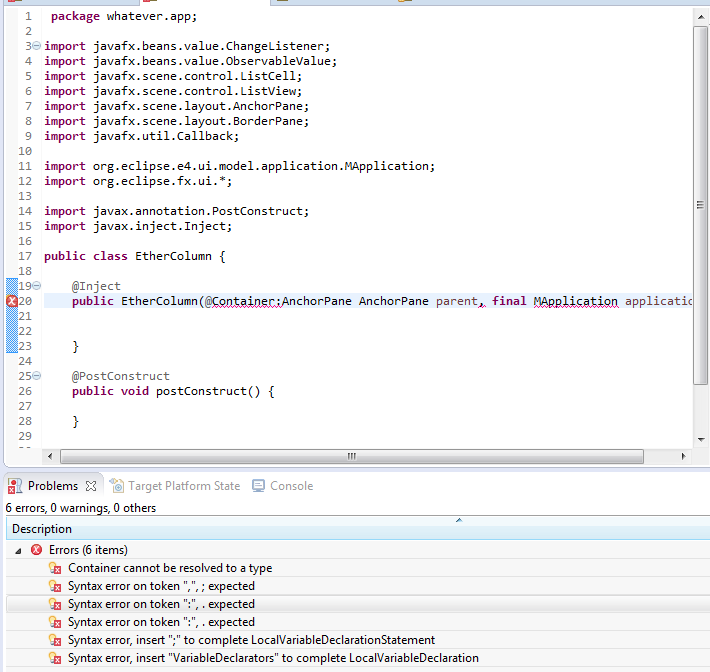The width and height of the screenshot is (710, 672).
Task: Select error about LocalVariableDeclarationStatement
Action: 251,640
